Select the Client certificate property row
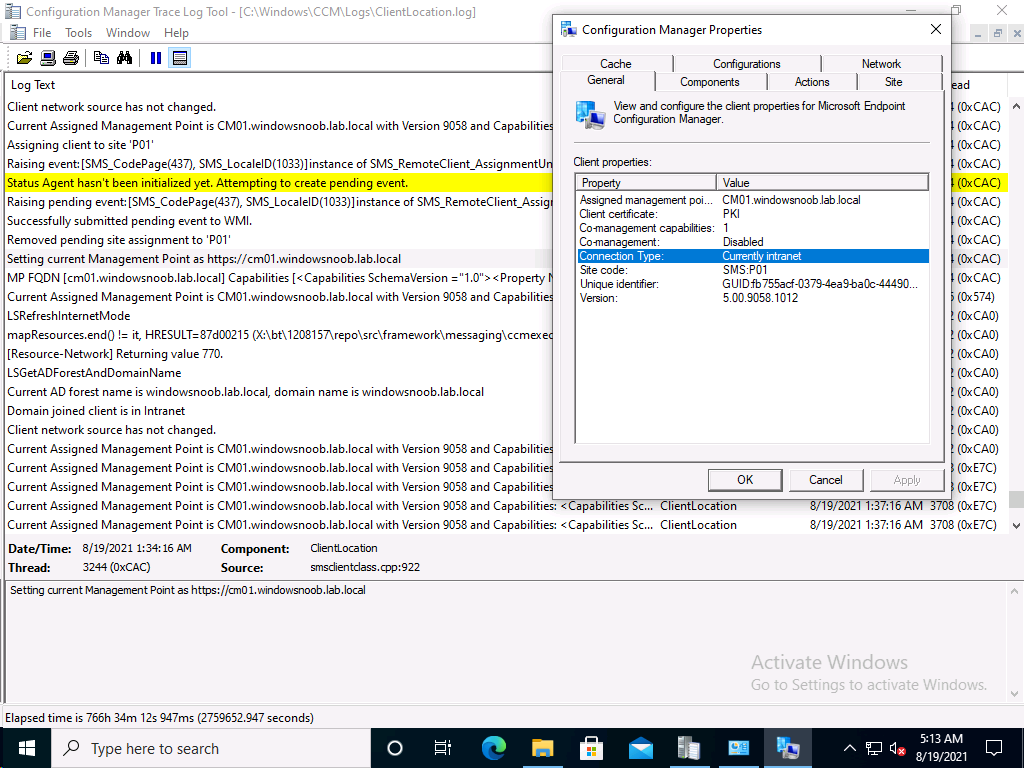This screenshot has height=768, width=1024. [752, 214]
